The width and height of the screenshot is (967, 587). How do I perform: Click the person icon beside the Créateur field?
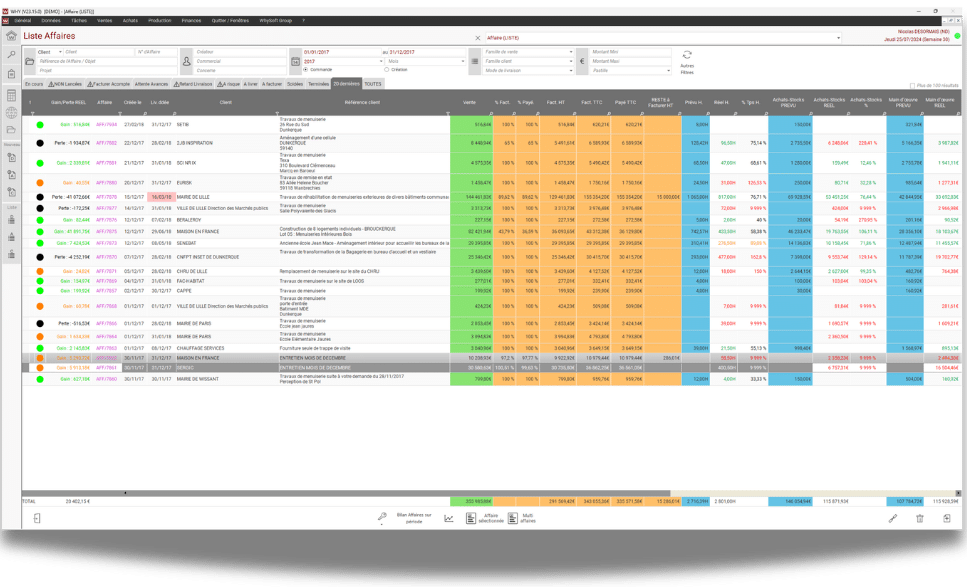(x=187, y=62)
